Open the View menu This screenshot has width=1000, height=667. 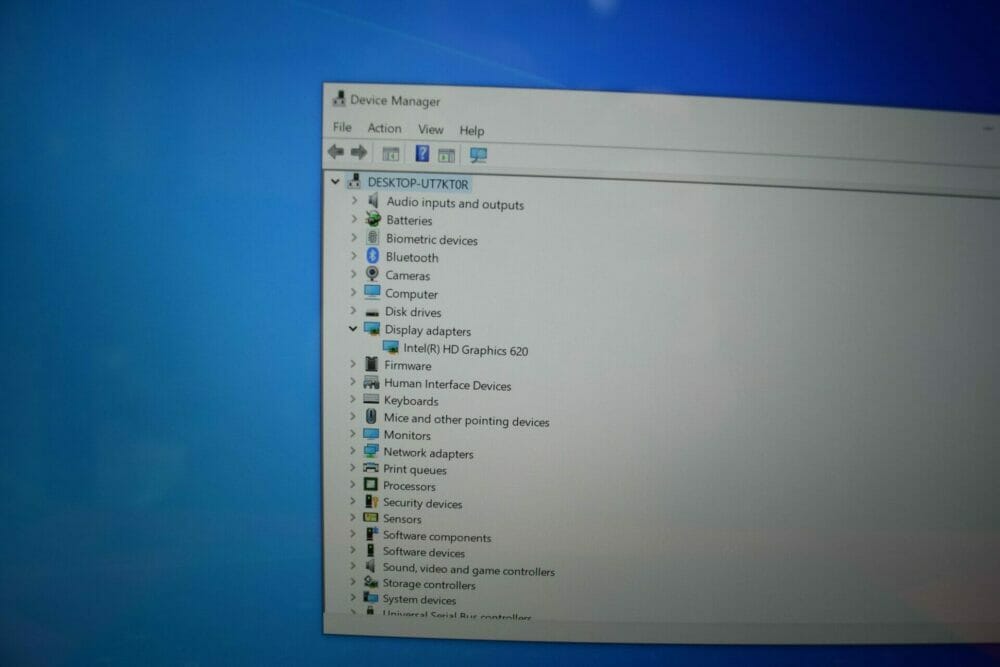pyautogui.click(x=430, y=129)
